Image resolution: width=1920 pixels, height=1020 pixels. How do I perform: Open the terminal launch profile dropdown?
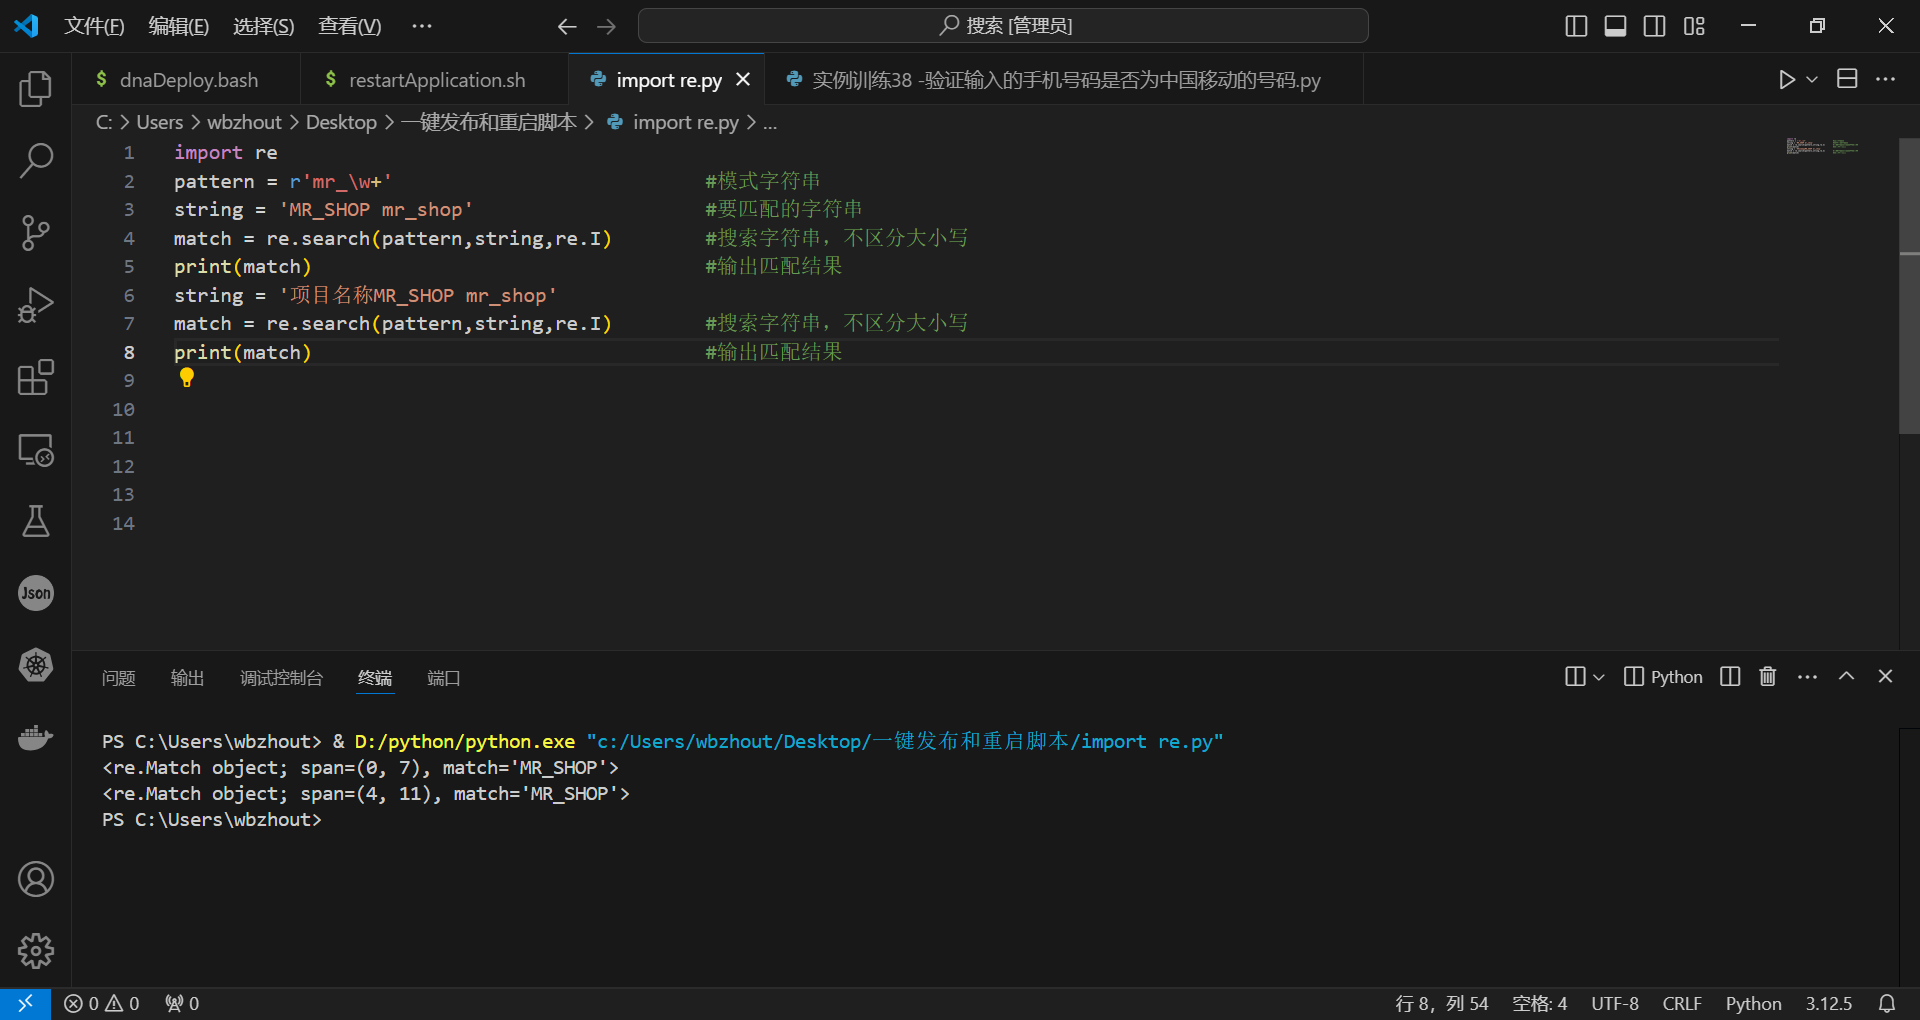[x=1599, y=677]
